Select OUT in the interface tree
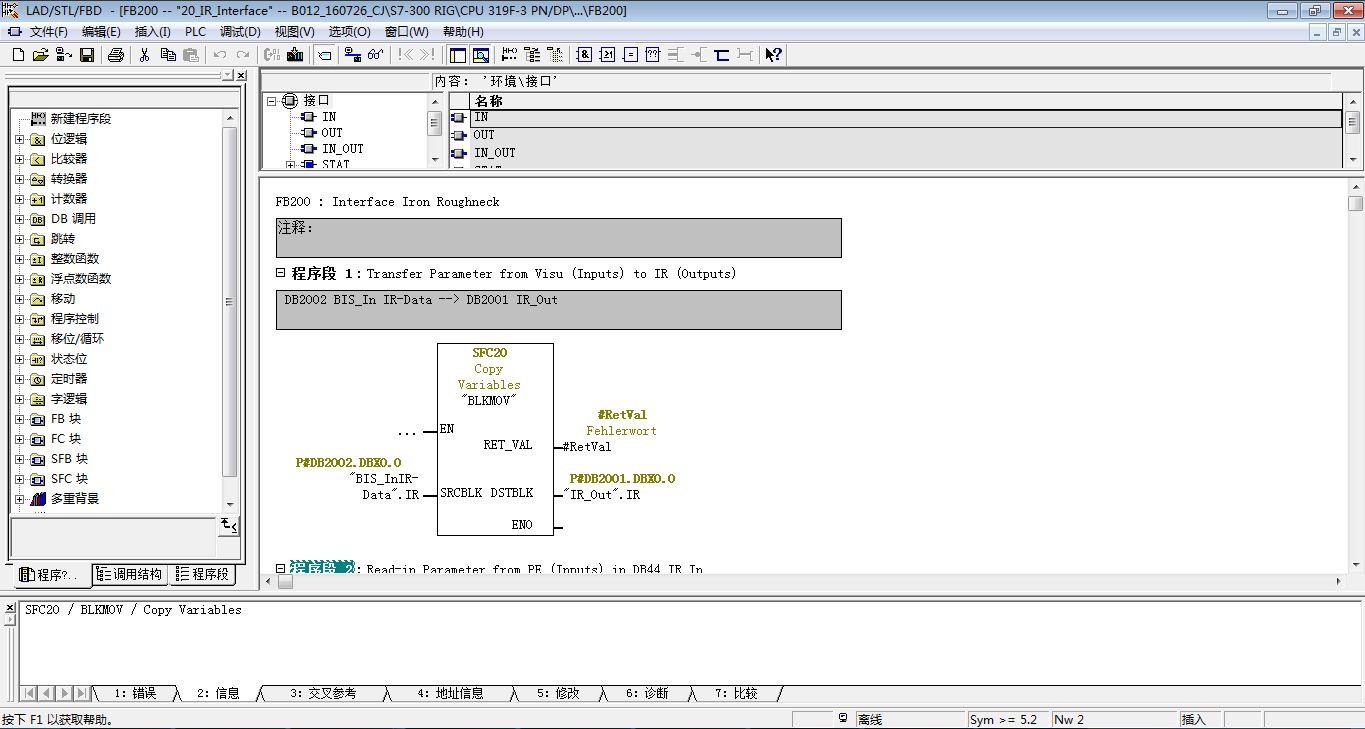The image size is (1365, 729). pos(331,133)
